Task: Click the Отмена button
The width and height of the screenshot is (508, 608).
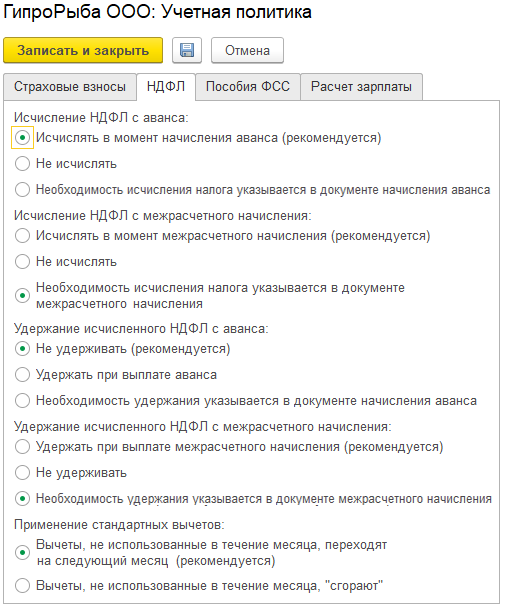Action: coord(247,50)
